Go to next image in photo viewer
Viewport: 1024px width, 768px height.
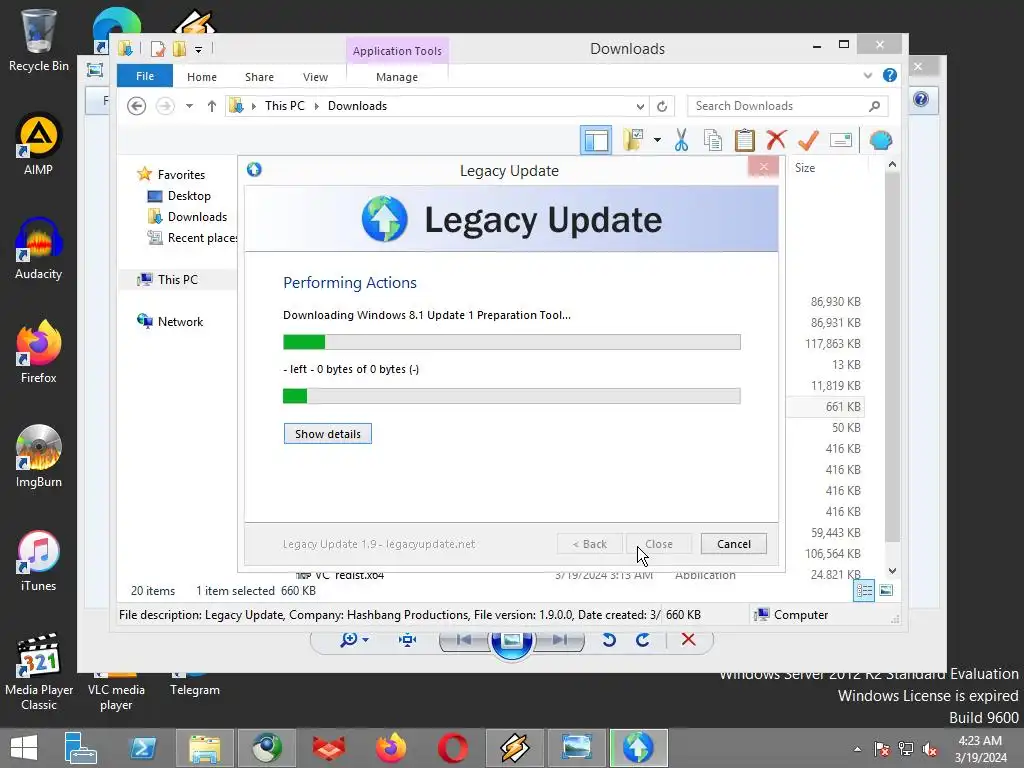coord(559,640)
